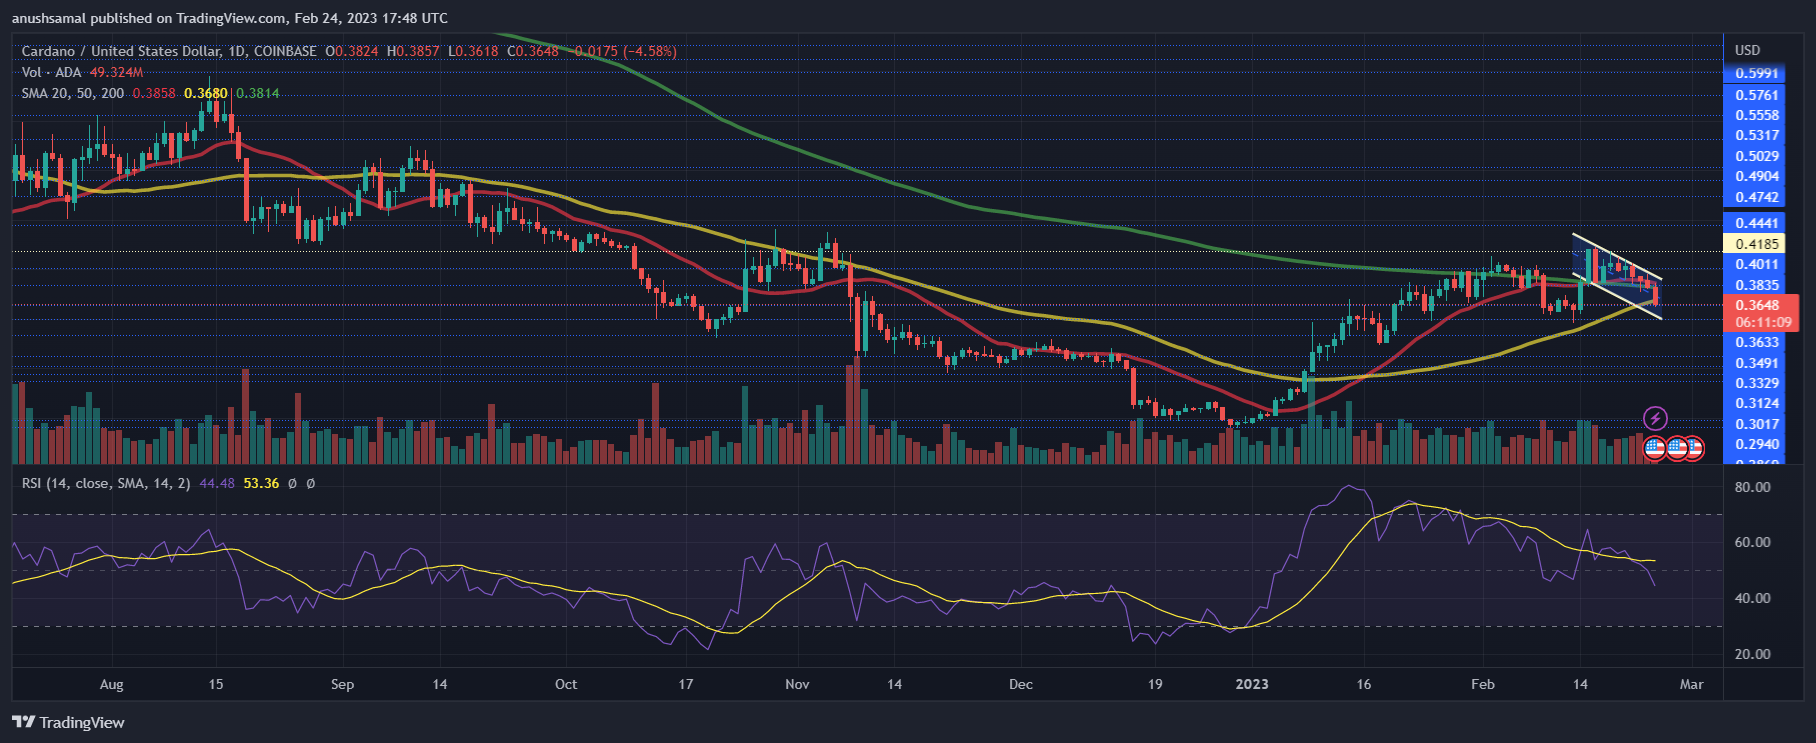
Task: Click the Sep date label on time axis
Action: 342,684
